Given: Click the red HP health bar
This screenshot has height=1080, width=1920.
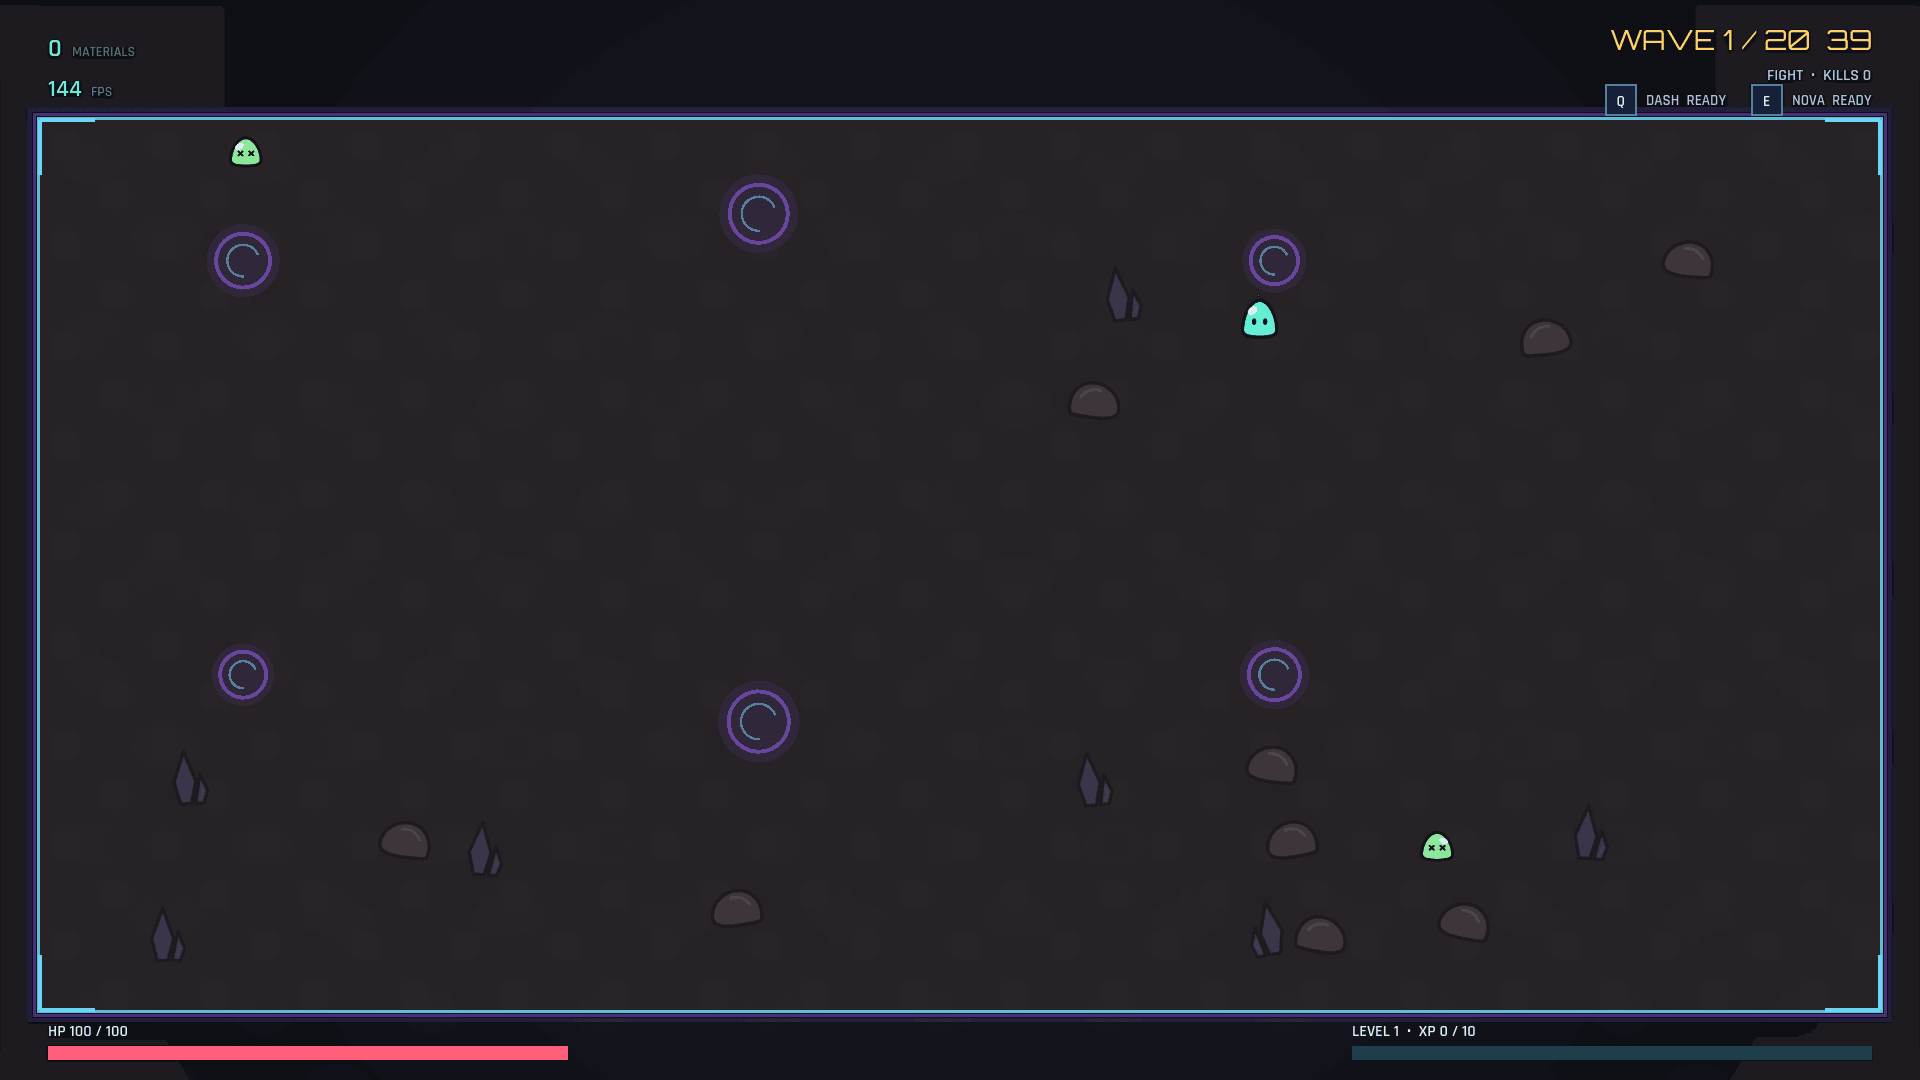Looking at the screenshot, I should 308,1053.
